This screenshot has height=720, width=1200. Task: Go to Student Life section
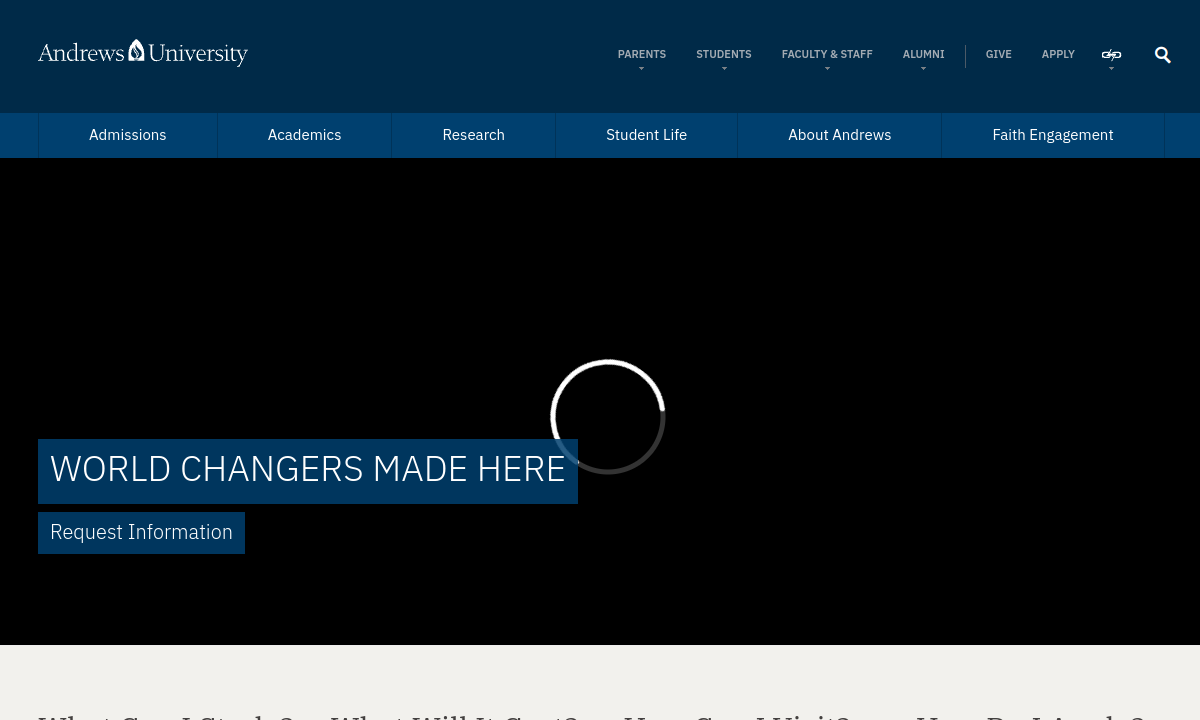tap(646, 135)
